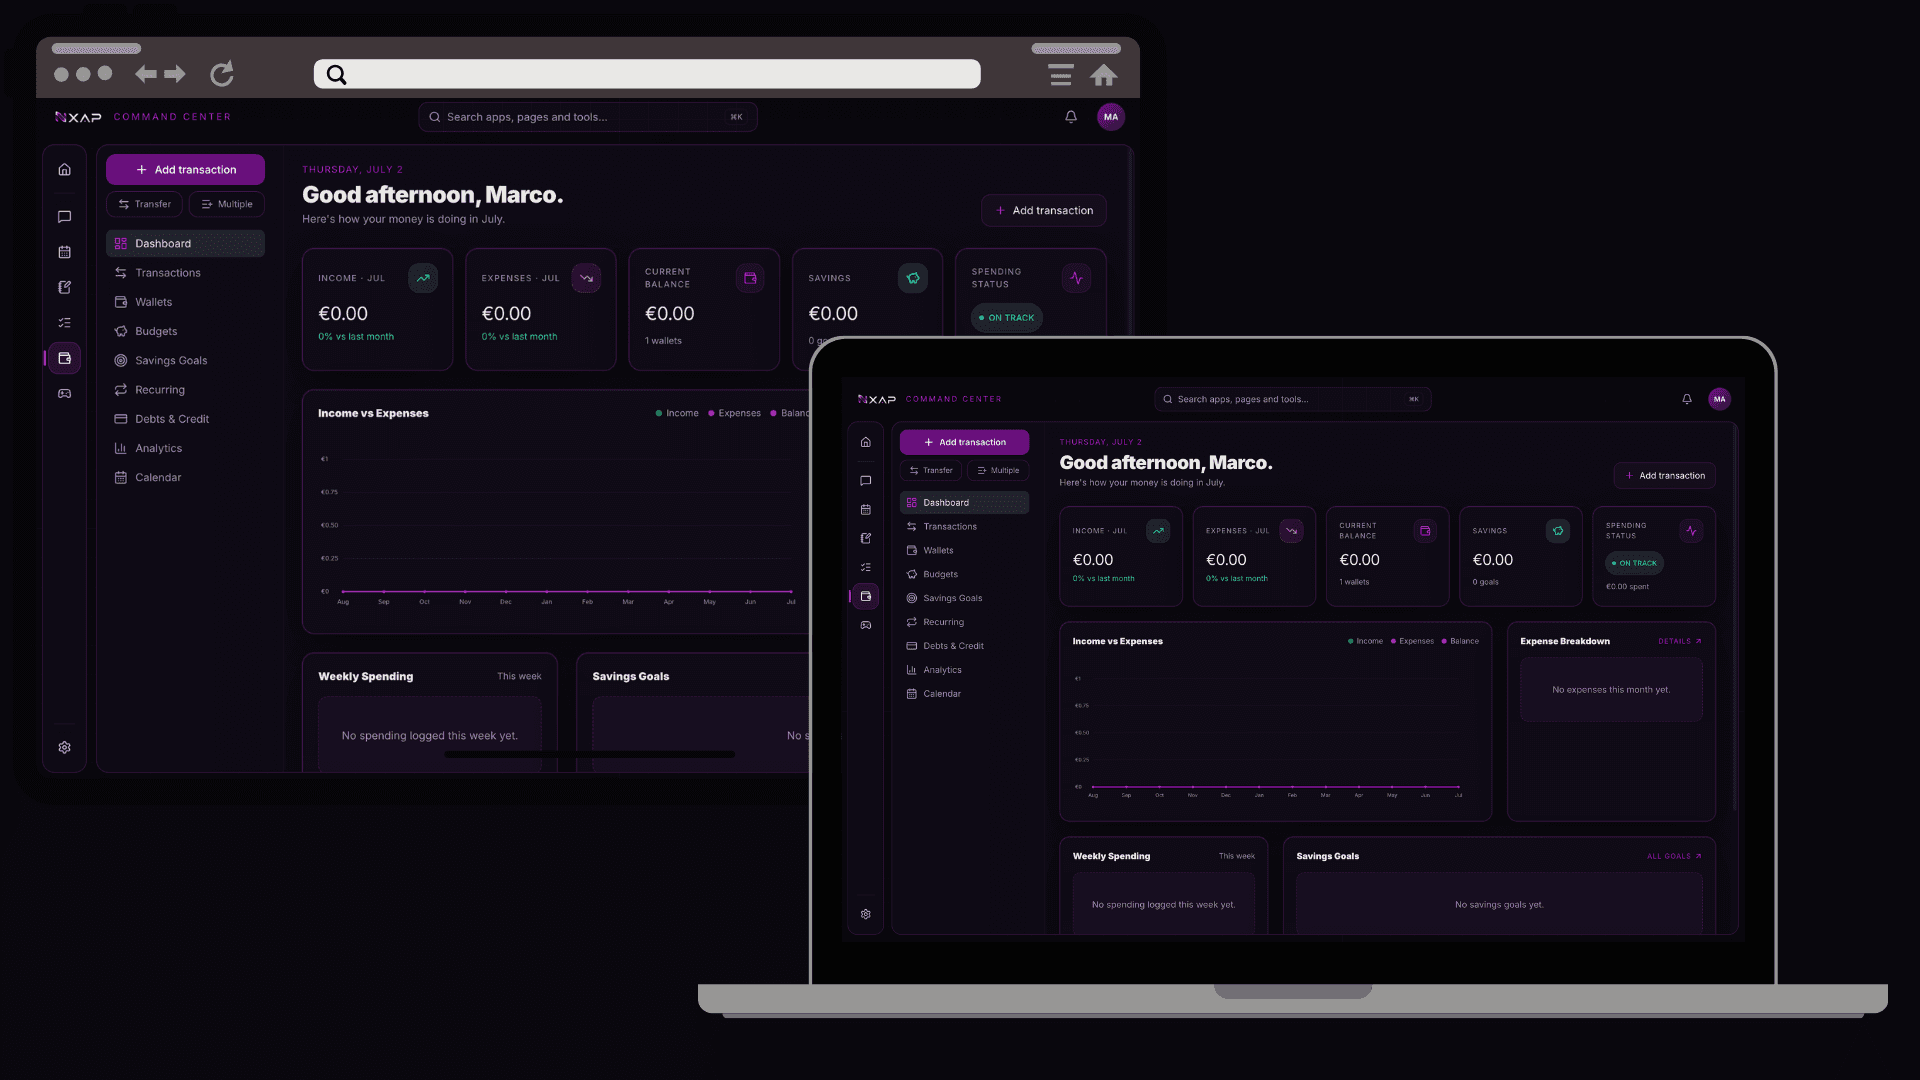Open Budgets on the laptop screen sidebar

[965, 575]
